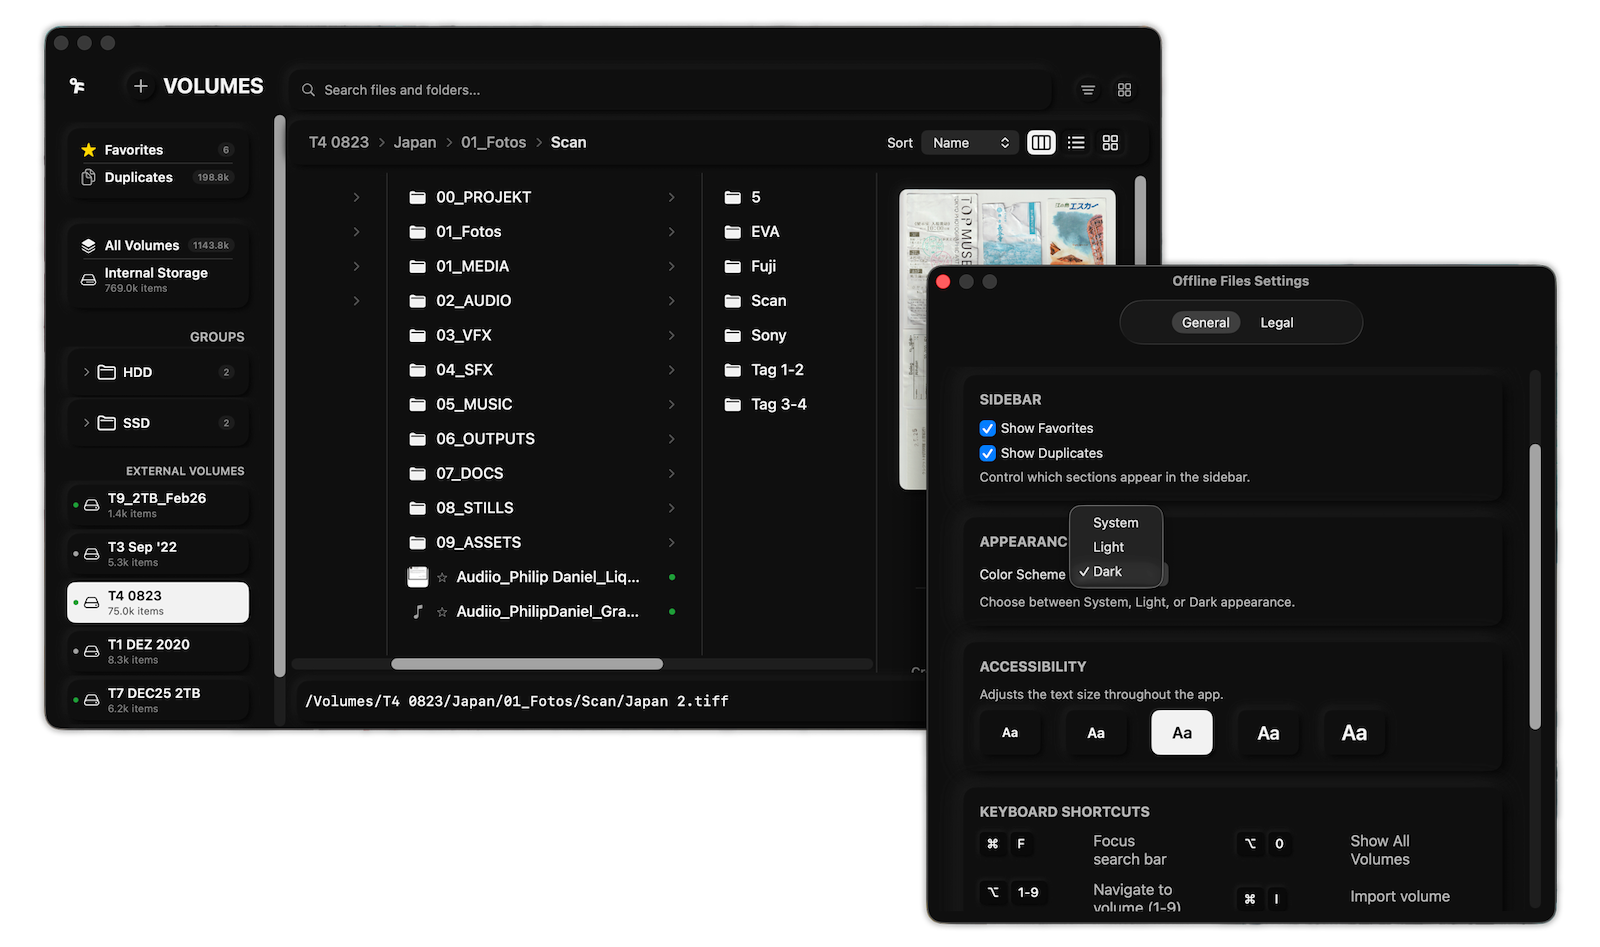Click the + button to add a volume
The image size is (1600, 947).
pos(140,86)
